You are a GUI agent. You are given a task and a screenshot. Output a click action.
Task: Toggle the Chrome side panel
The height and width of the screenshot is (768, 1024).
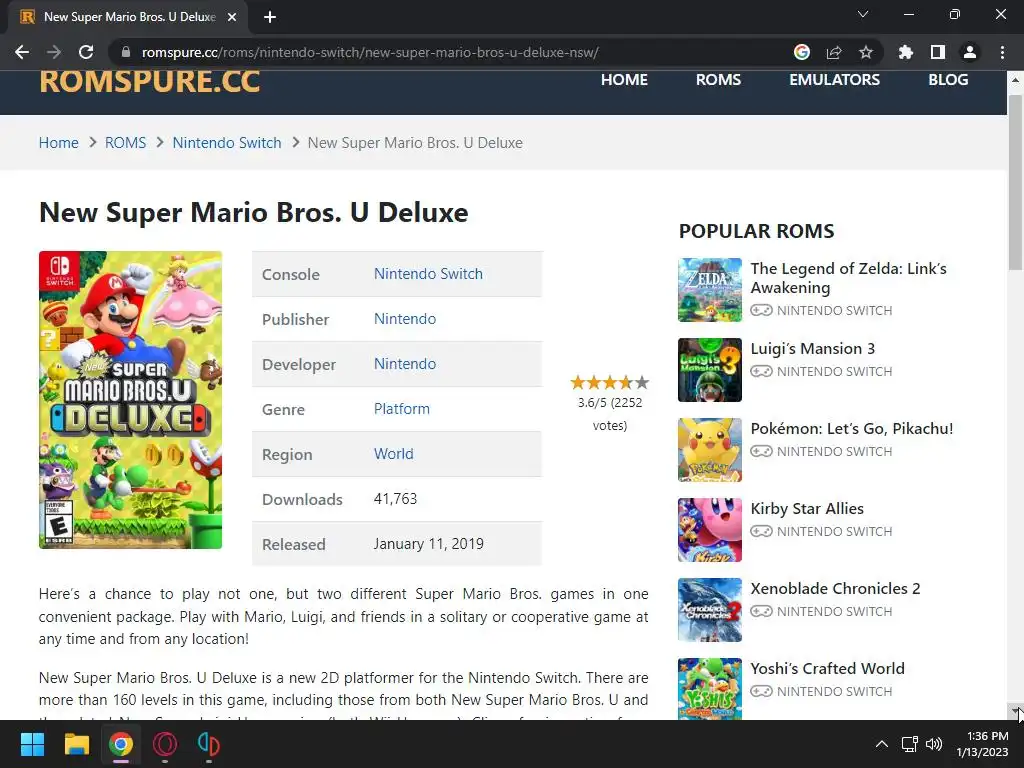[x=938, y=52]
